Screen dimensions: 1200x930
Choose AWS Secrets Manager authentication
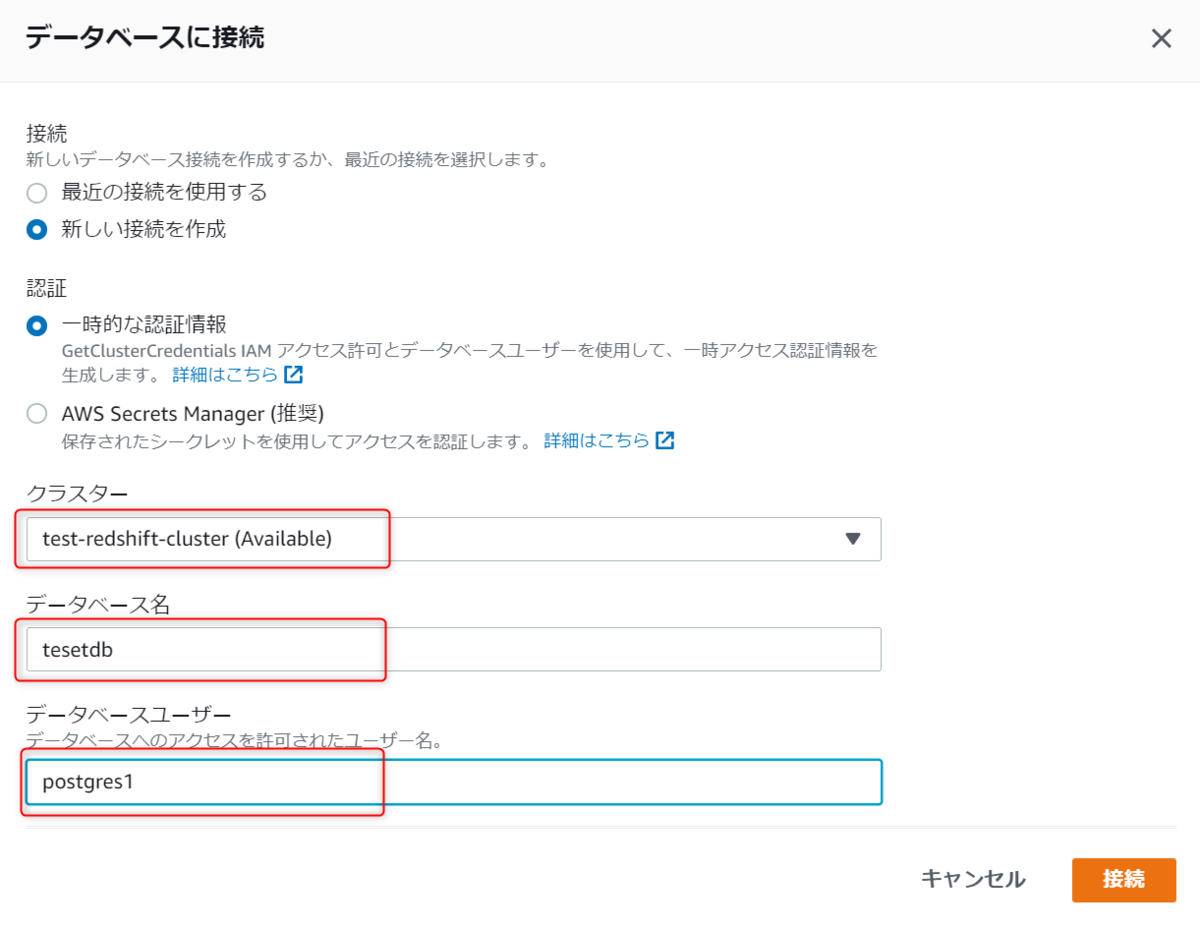point(37,414)
